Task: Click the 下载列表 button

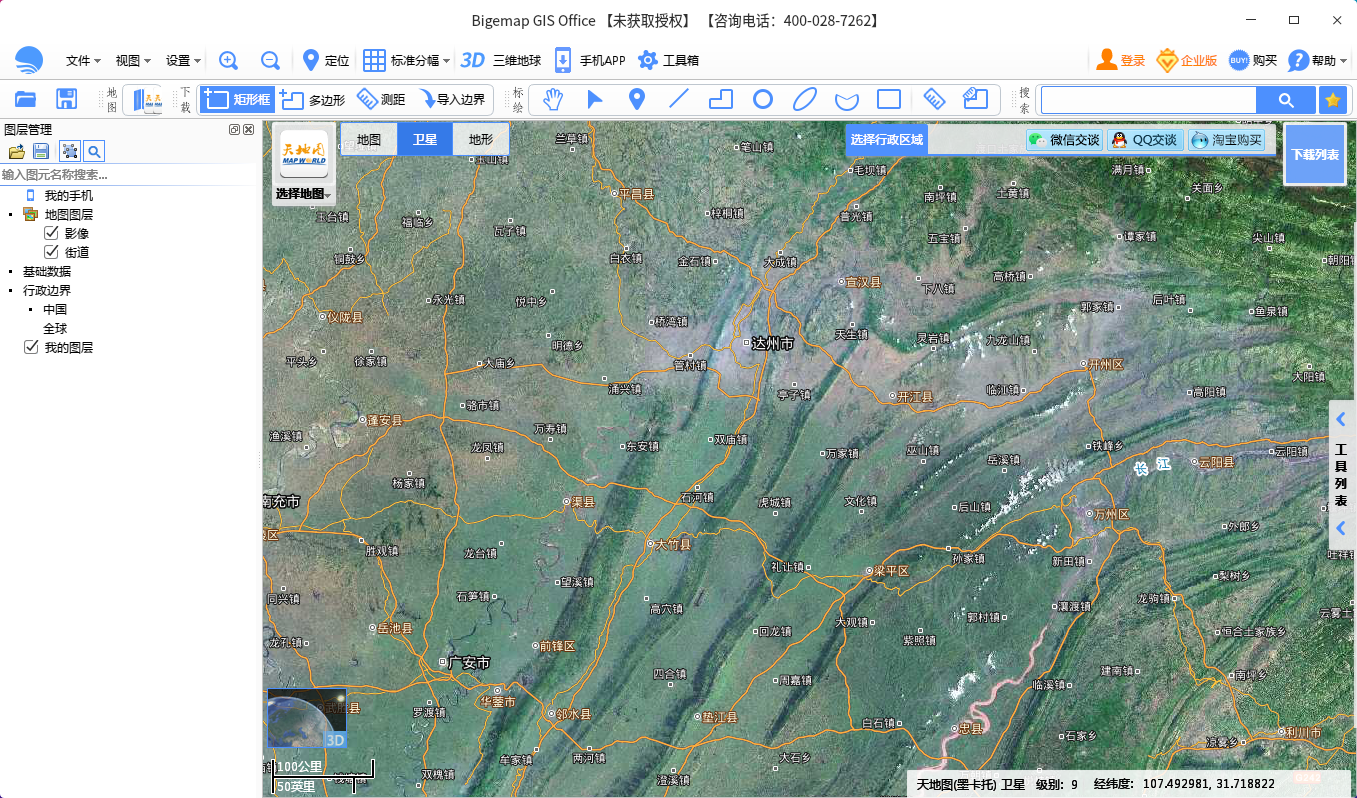Action: [1314, 155]
